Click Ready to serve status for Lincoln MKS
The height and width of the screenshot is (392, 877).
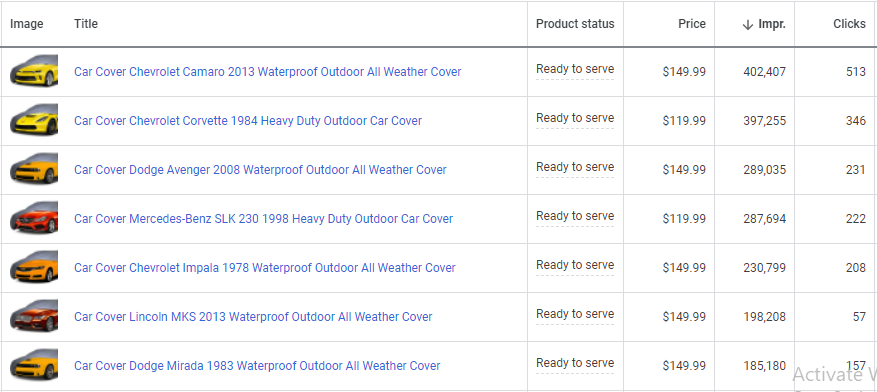click(575, 314)
